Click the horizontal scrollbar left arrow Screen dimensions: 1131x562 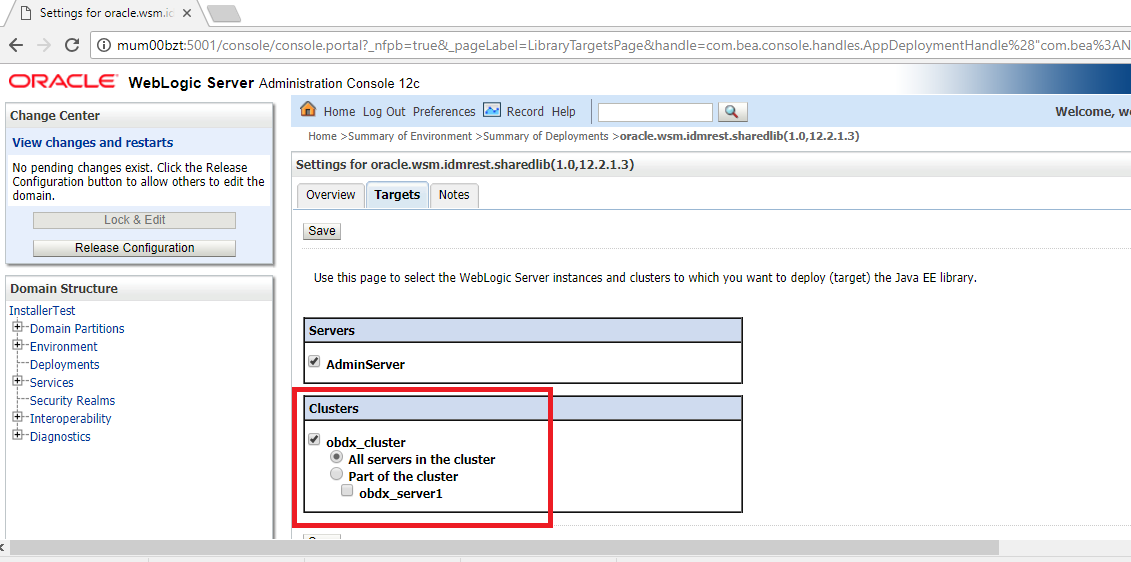tap(4, 548)
